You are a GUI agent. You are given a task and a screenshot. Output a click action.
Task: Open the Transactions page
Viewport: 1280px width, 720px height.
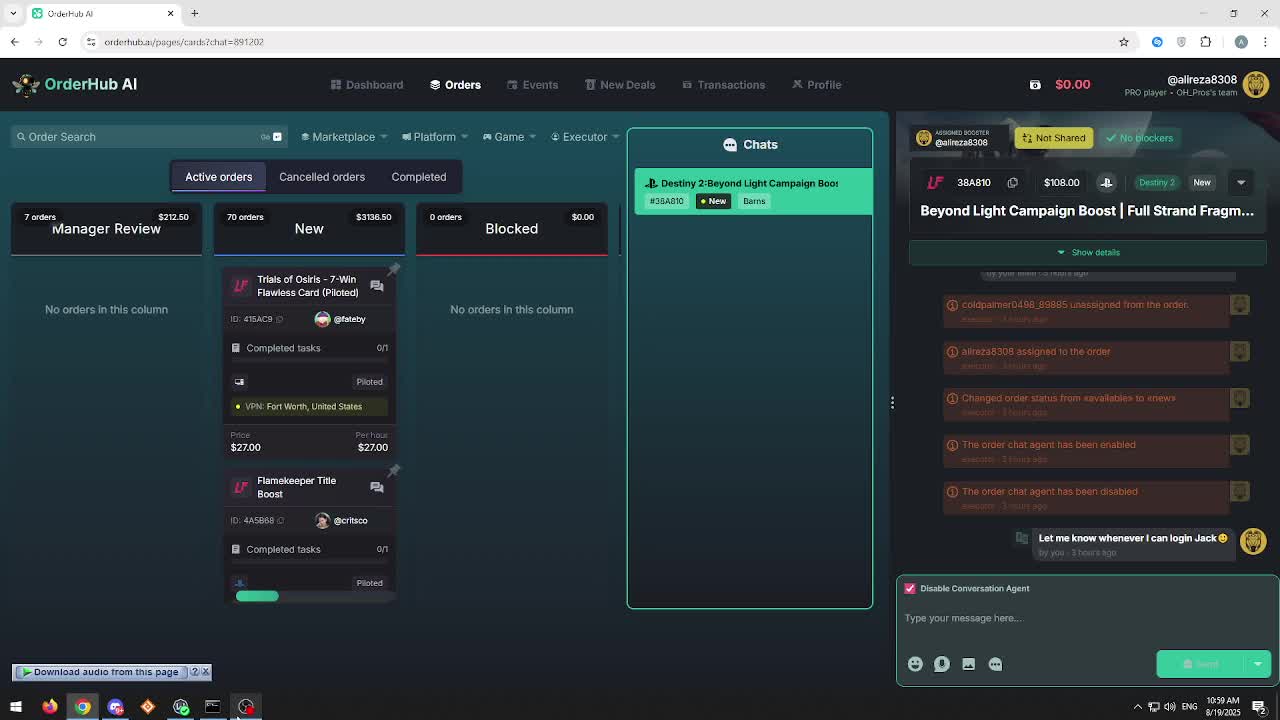point(723,85)
